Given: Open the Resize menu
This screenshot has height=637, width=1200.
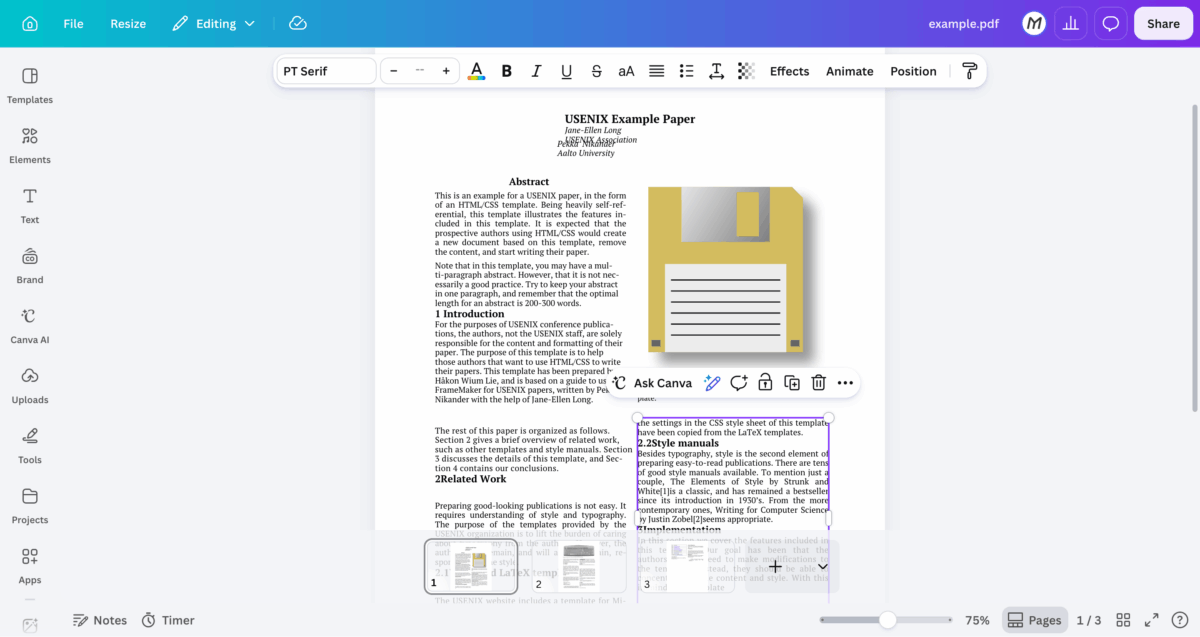Looking at the screenshot, I should point(128,23).
